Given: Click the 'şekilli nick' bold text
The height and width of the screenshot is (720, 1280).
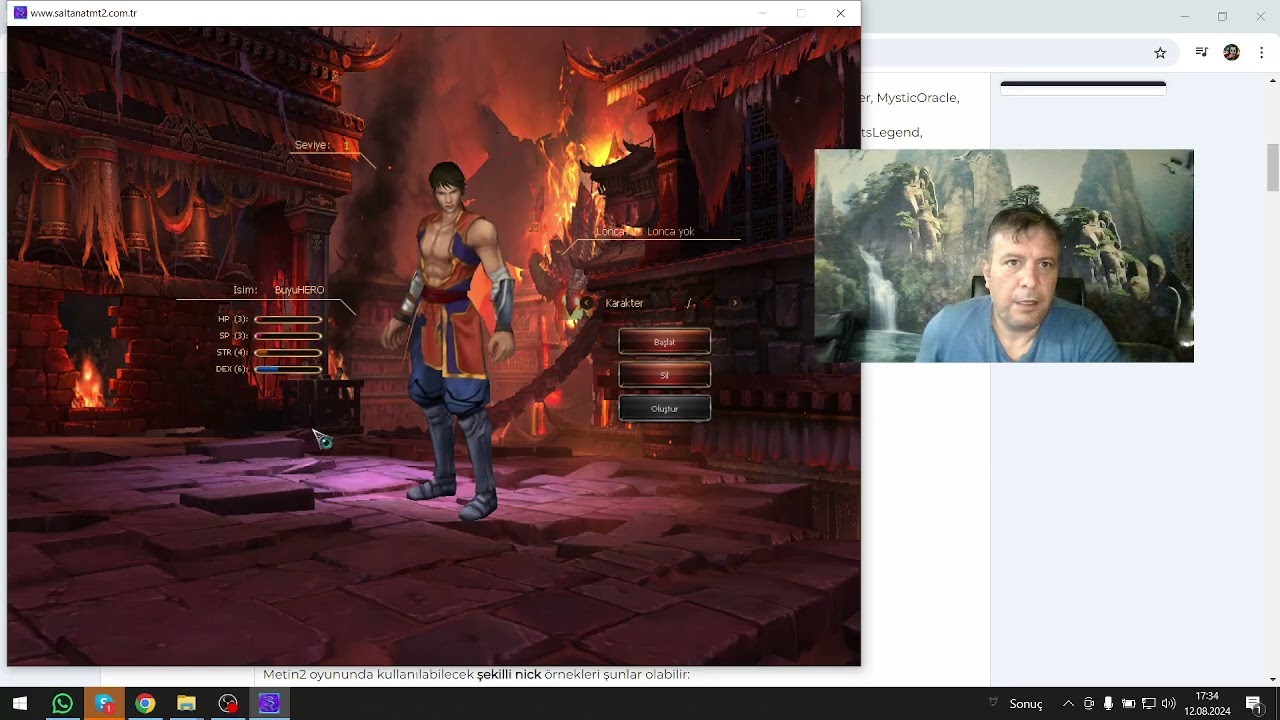Looking at the screenshot, I should (x=509, y=675).
